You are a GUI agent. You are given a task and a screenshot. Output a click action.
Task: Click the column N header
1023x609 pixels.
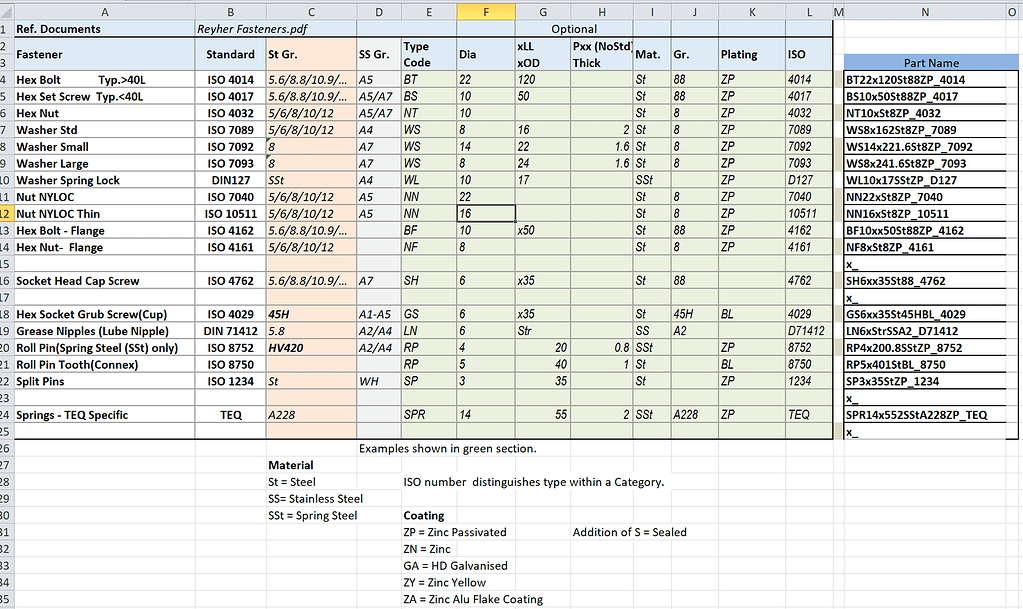pos(926,11)
